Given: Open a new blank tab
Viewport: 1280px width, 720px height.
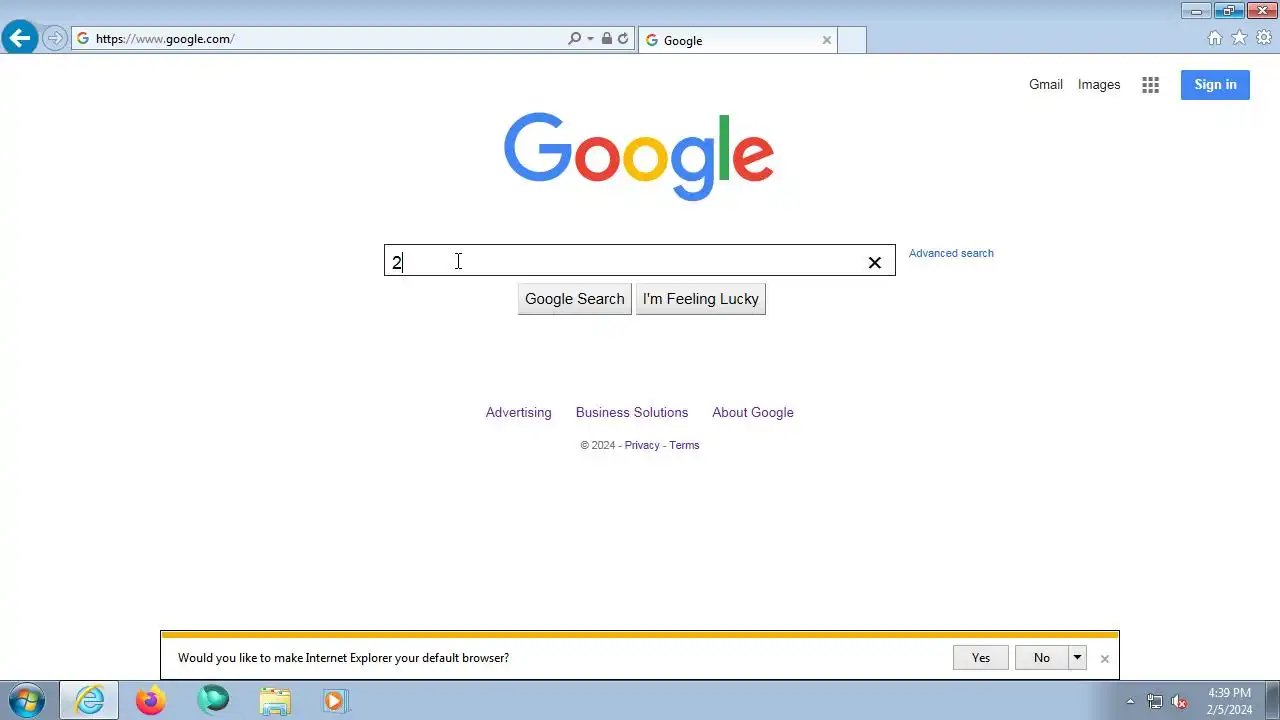Looking at the screenshot, I should click(852, 40).
